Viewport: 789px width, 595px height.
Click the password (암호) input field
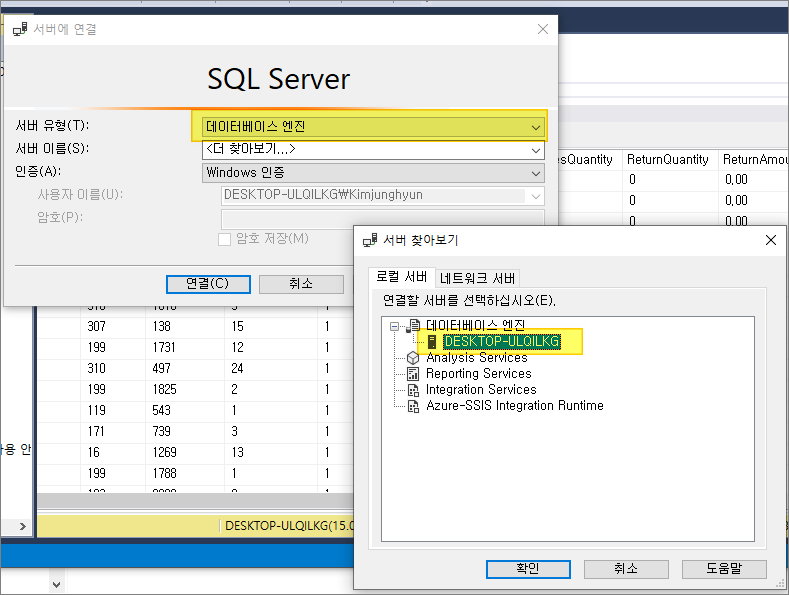[382, 217]
